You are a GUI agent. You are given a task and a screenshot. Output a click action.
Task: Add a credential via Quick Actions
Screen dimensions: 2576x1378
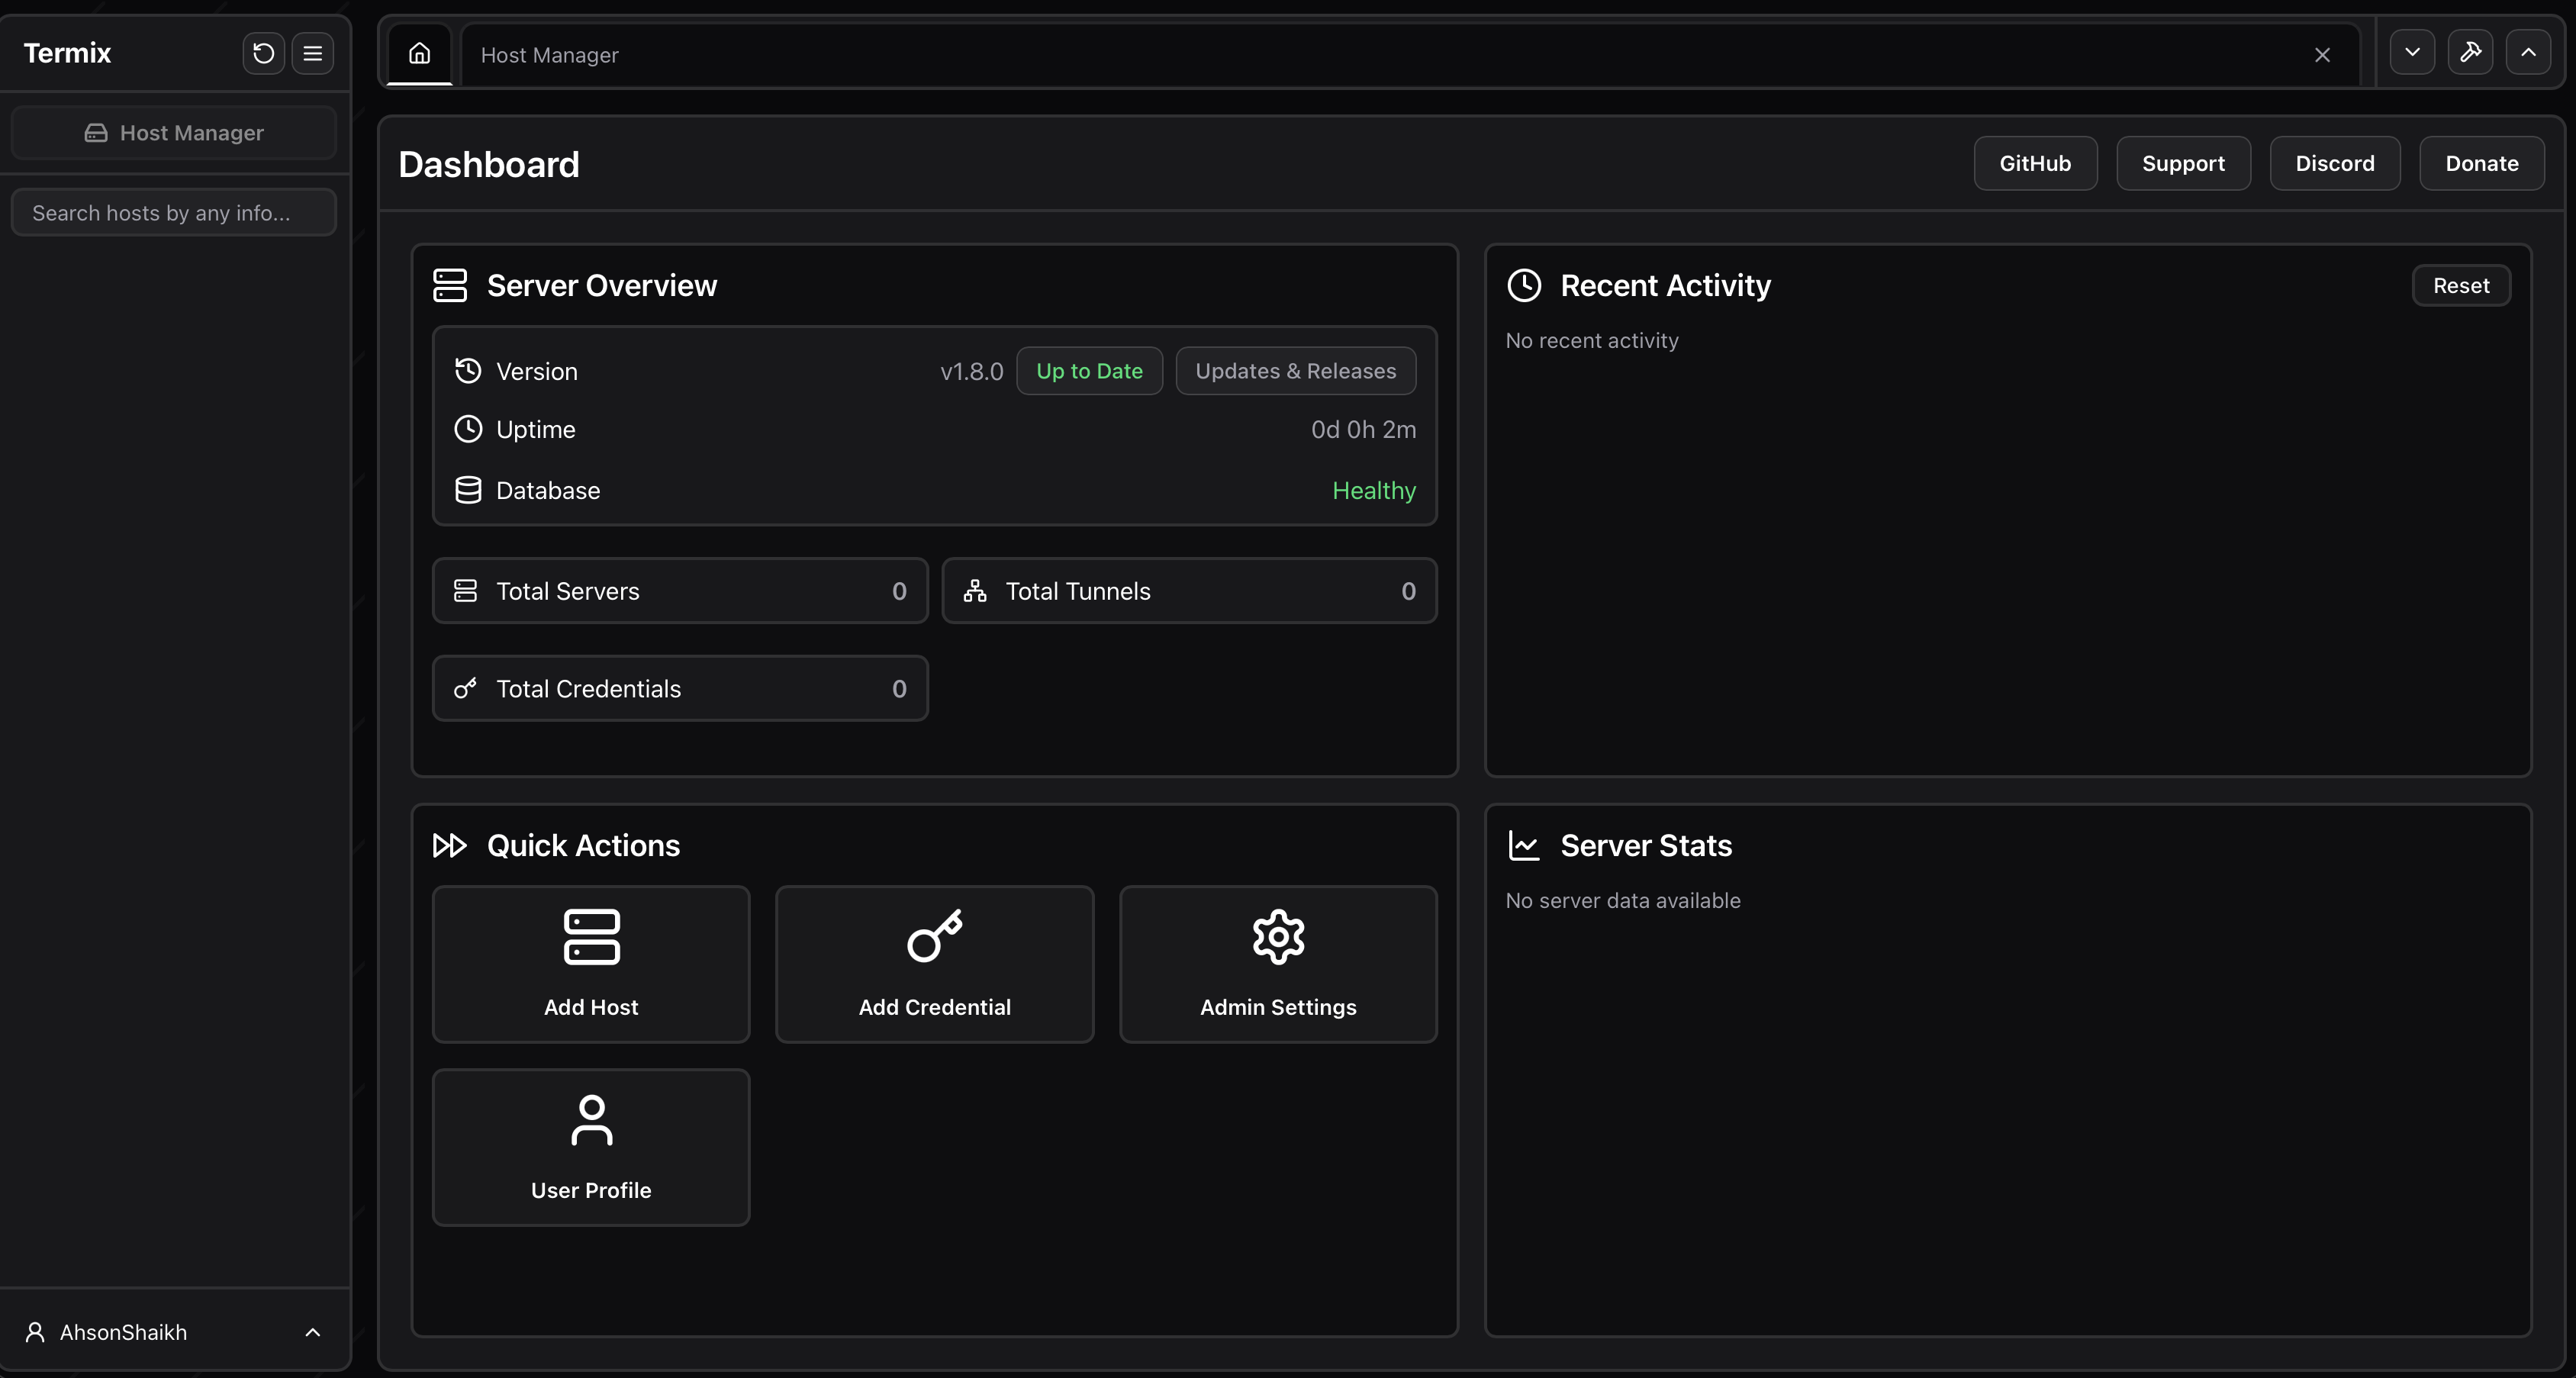pyautogui.click(x=933, y=963)
